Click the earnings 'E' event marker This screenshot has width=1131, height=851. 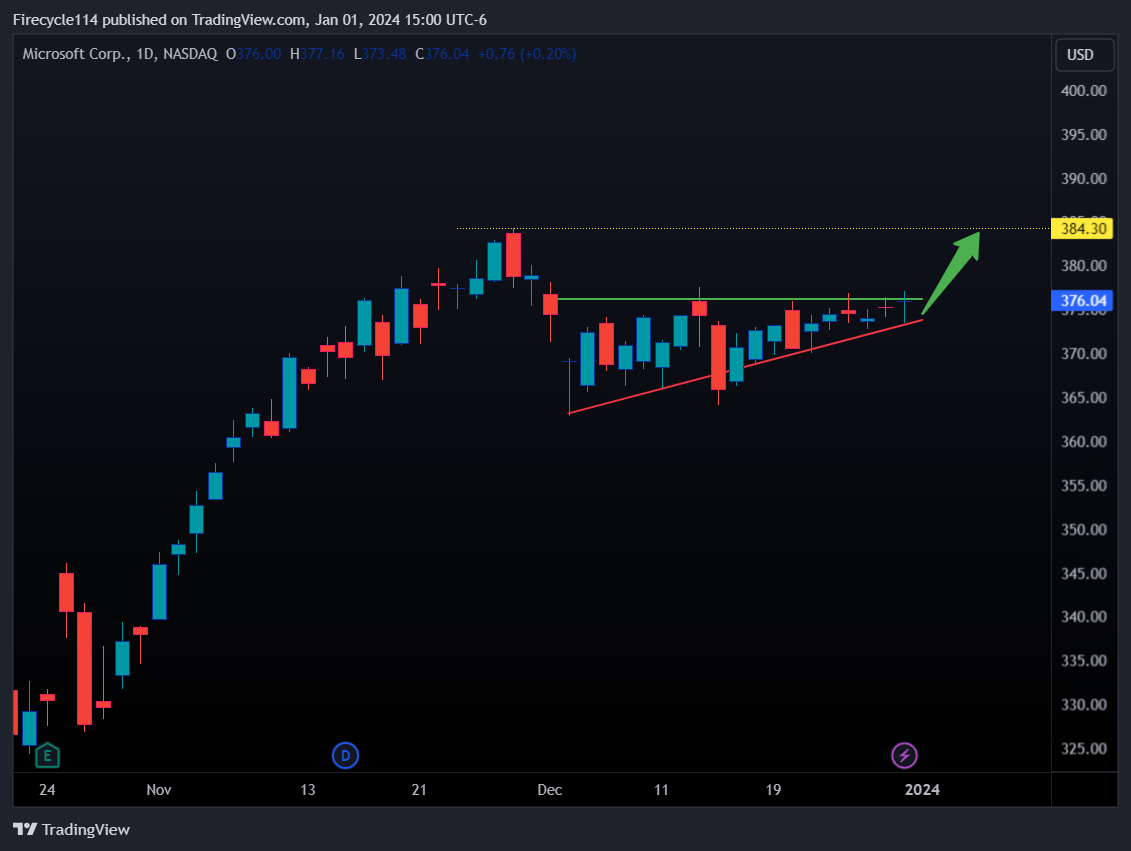tap(48, 756)
